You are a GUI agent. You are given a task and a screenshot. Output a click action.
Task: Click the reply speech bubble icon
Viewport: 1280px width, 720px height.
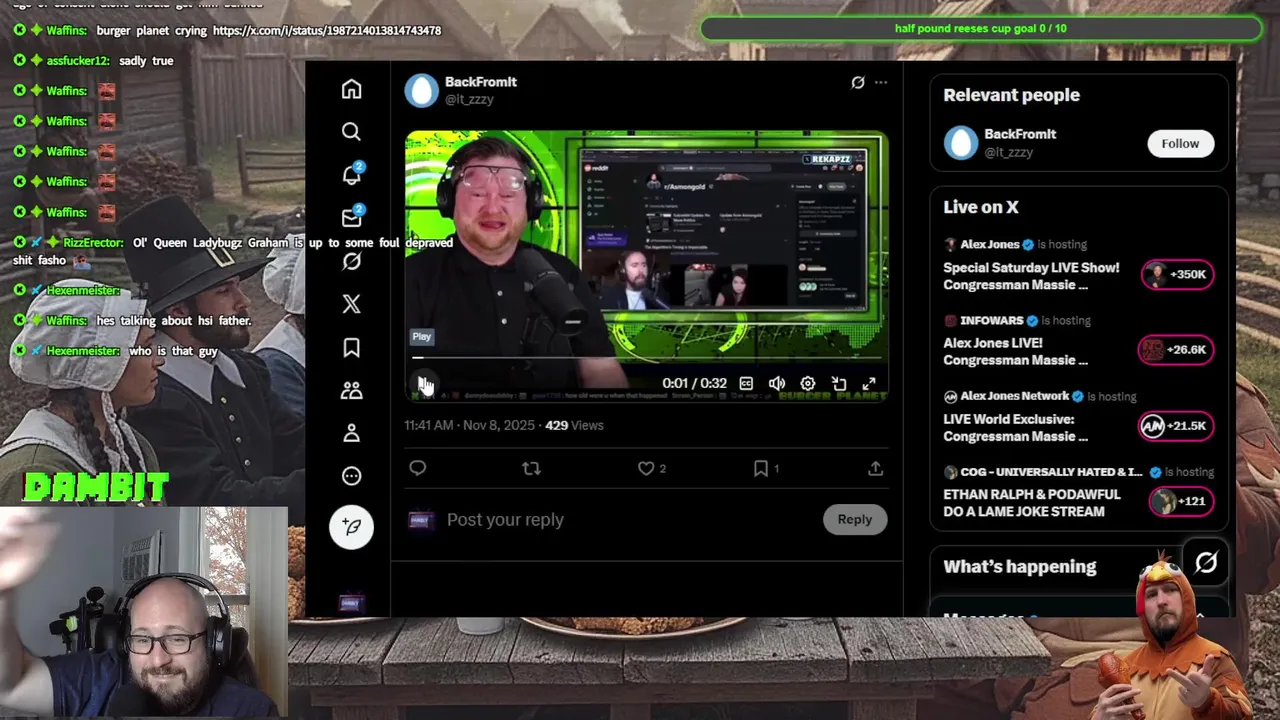tap(418, 468)
